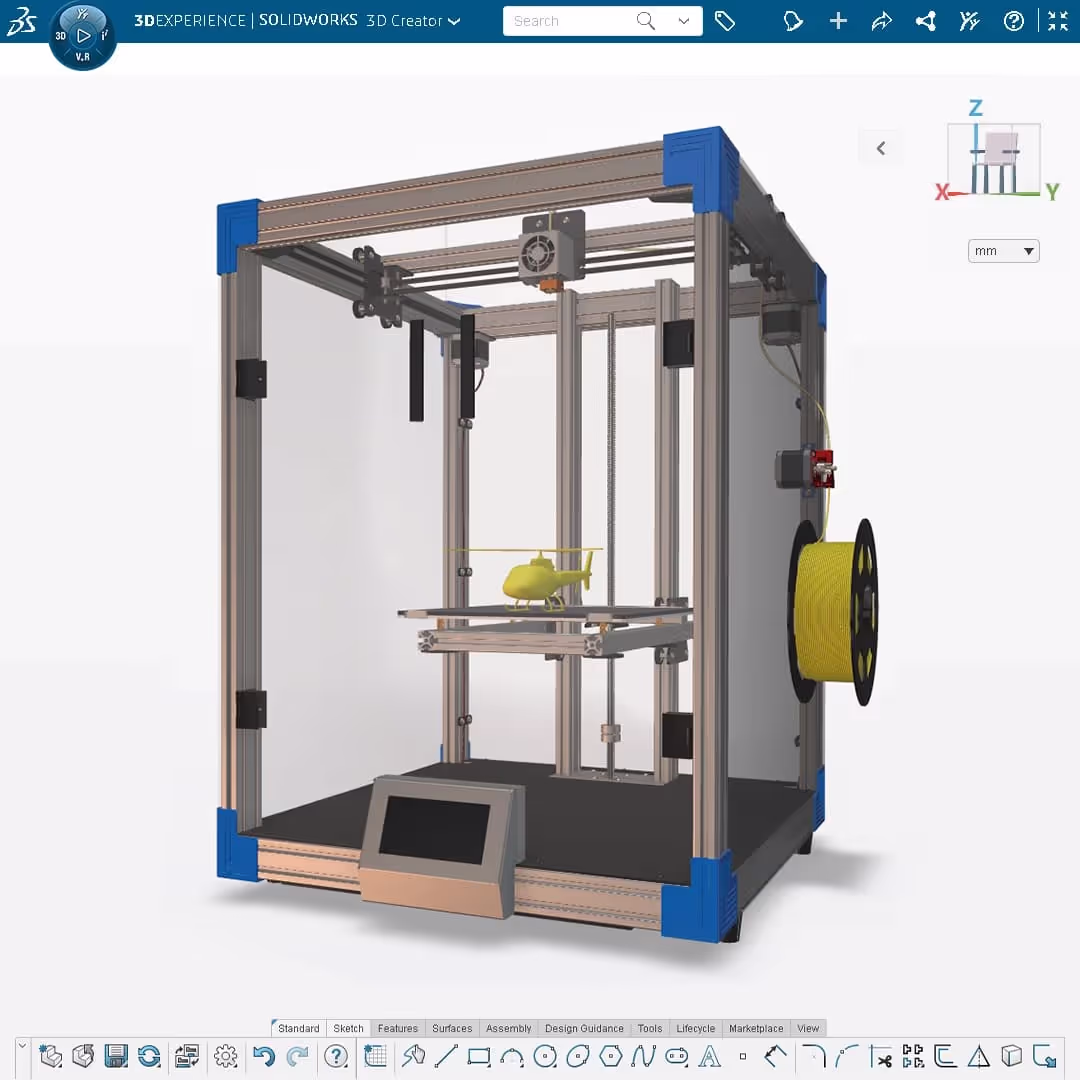Viewport: 1080px width, 1080px height.
Task: Select the Ellipse sketch tool
Action: [x=577, y=1056]
